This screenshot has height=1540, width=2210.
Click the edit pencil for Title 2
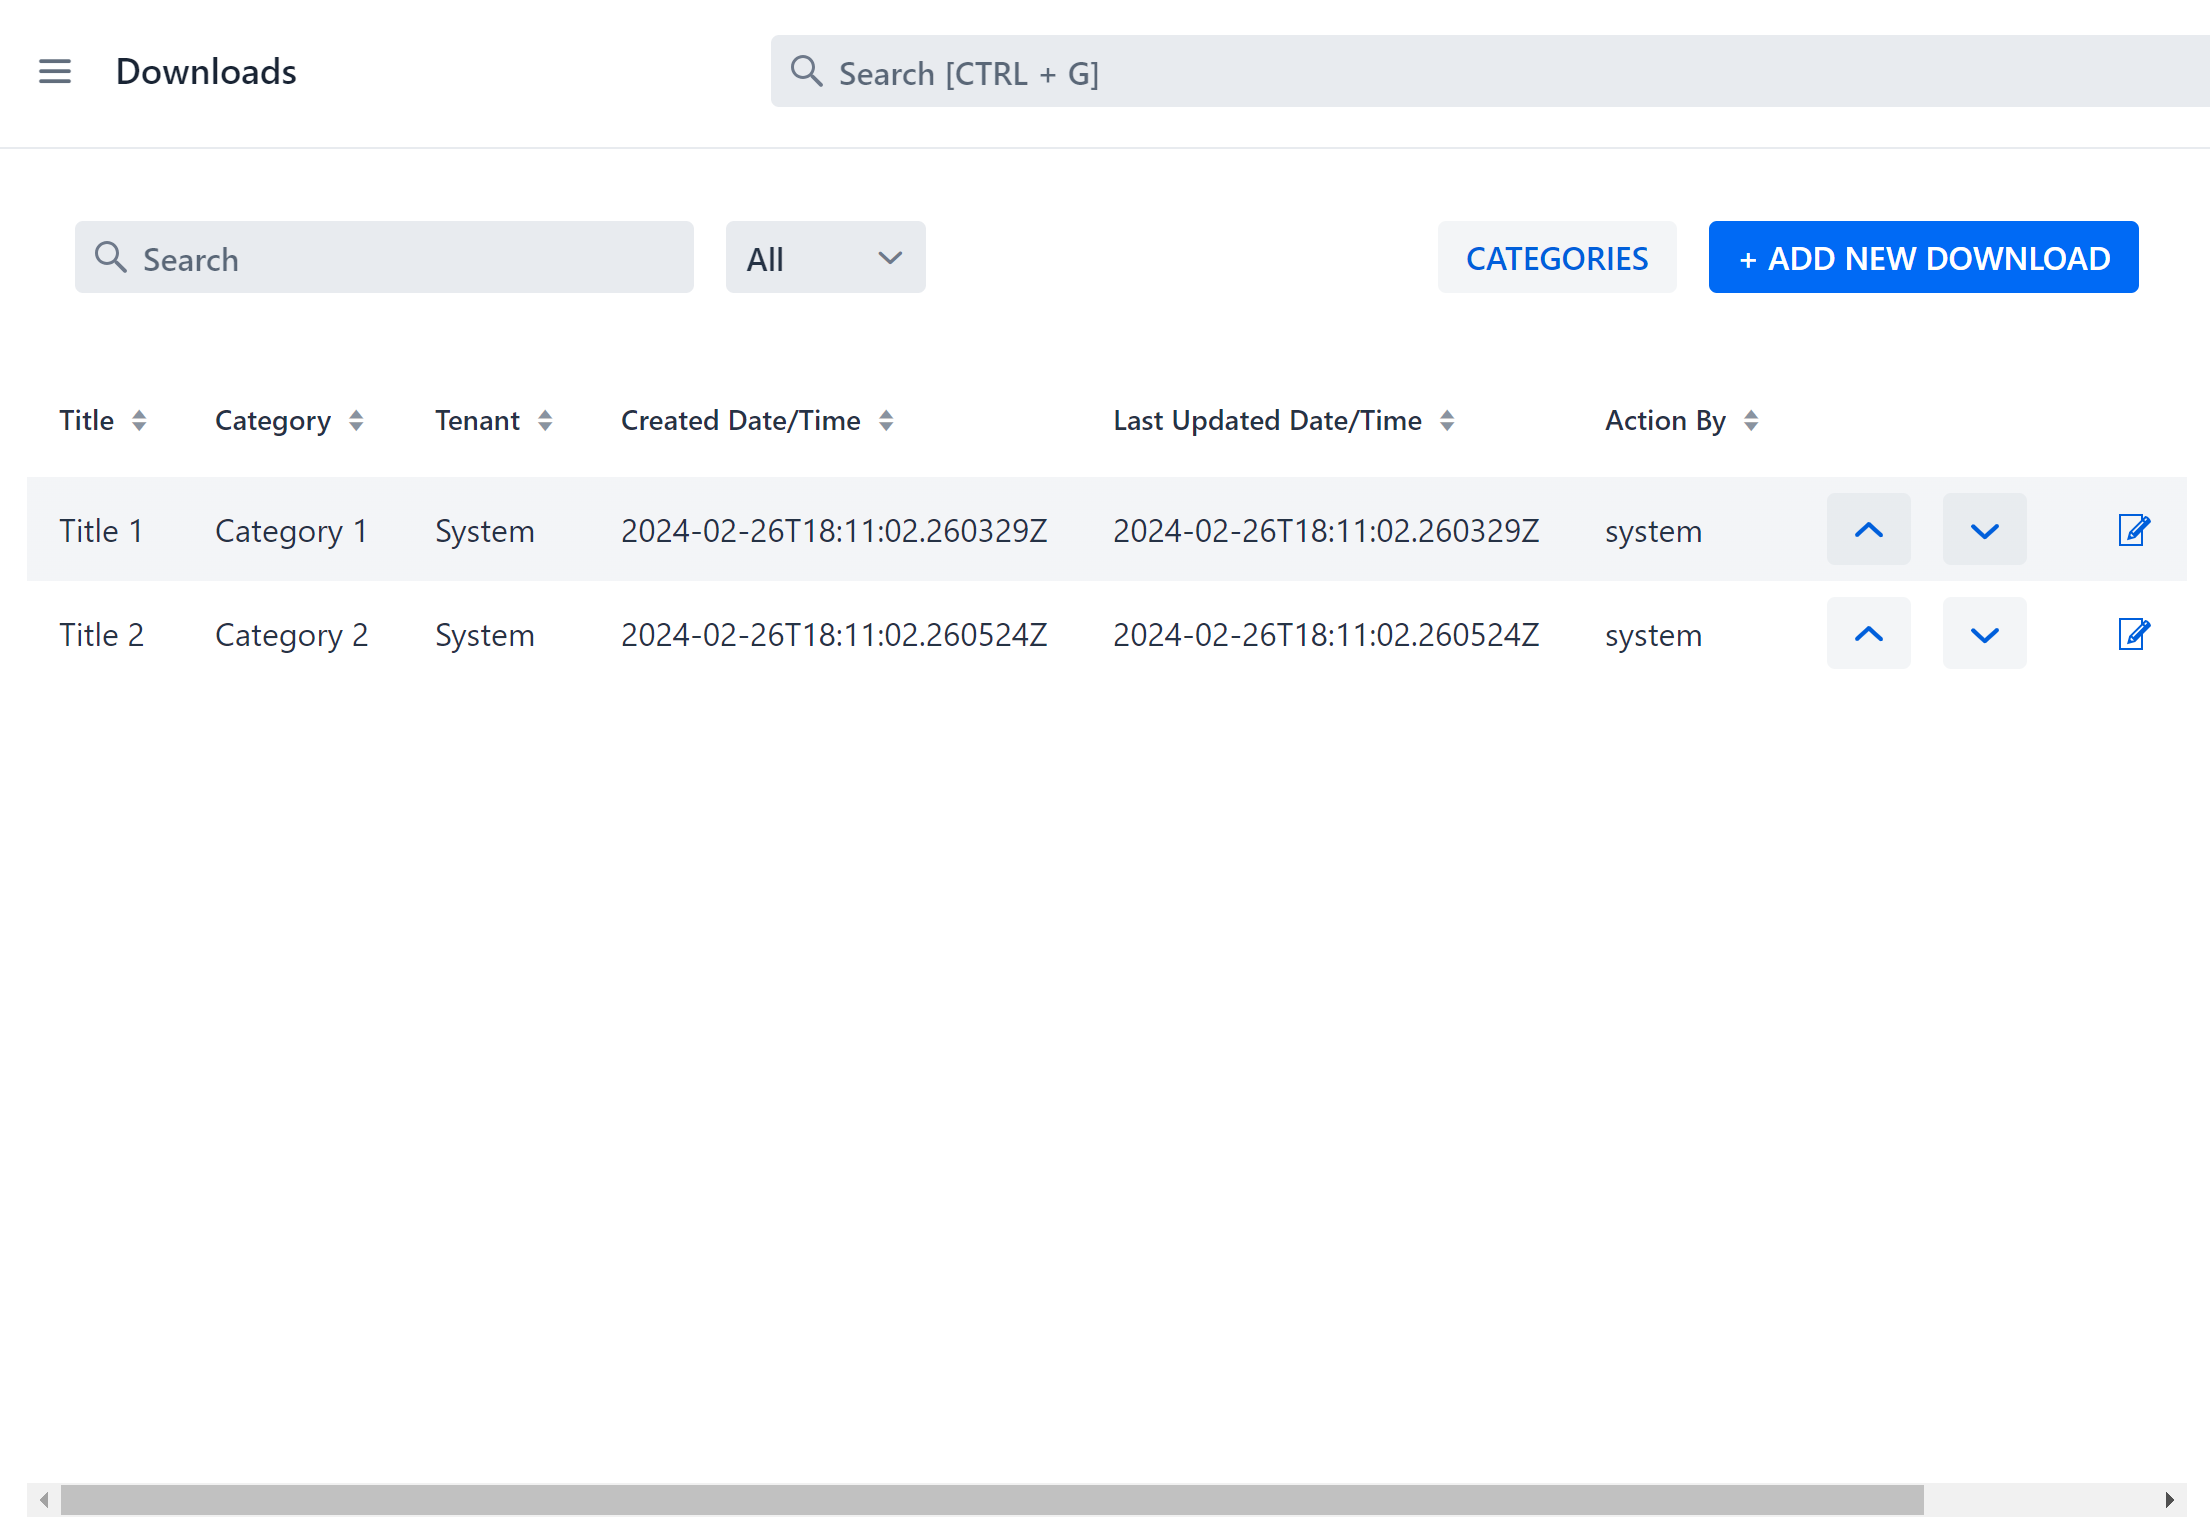click(2133, 633)
